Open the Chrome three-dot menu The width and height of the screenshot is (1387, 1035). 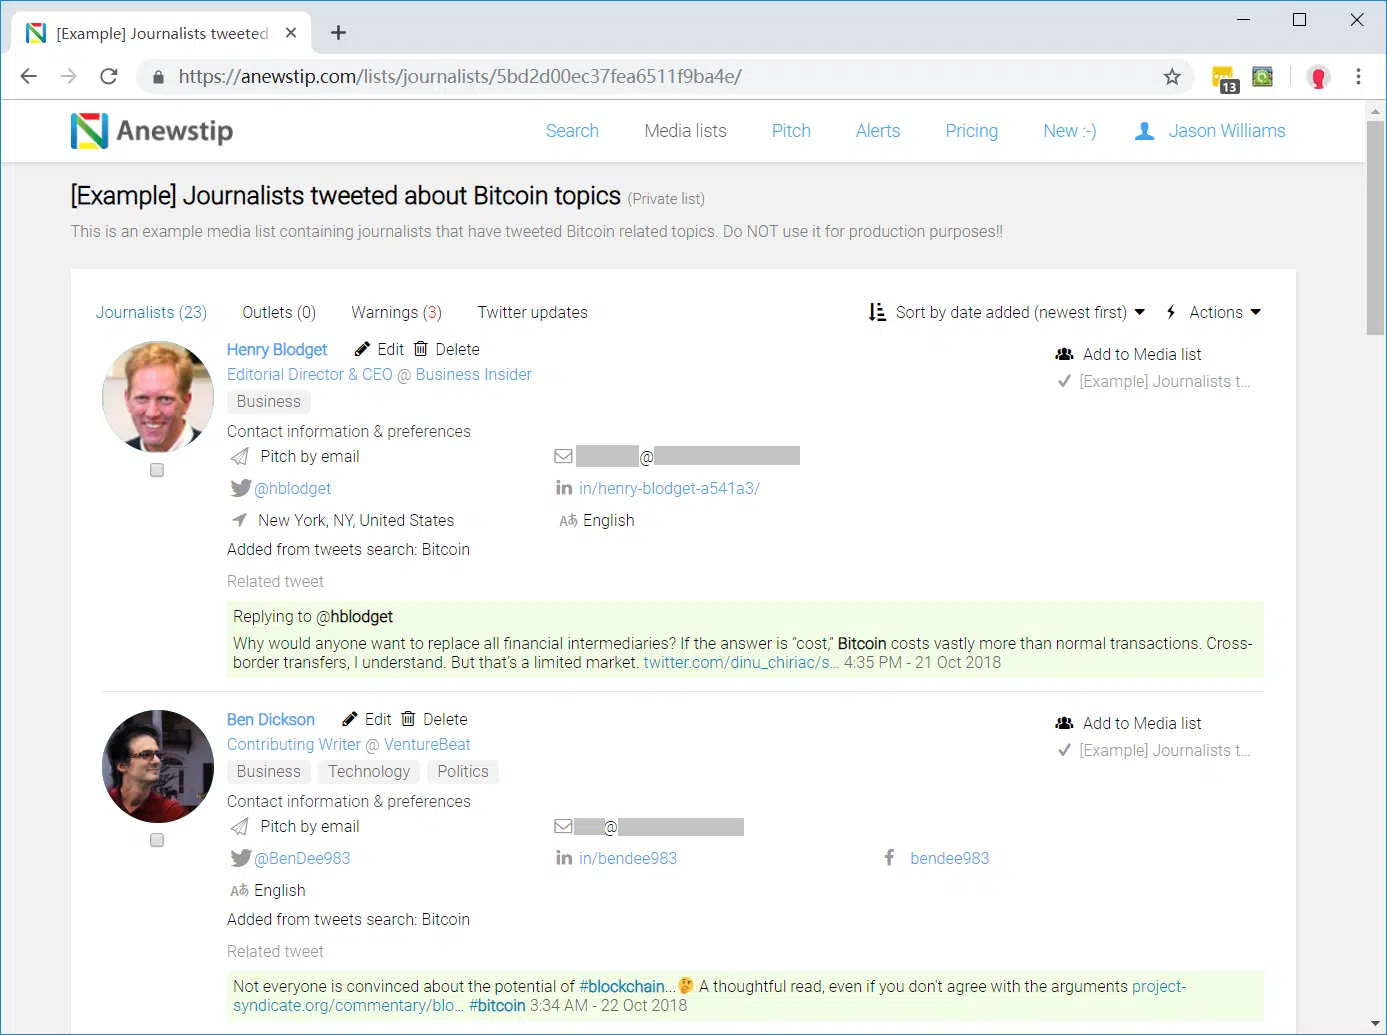point(1358,77)
